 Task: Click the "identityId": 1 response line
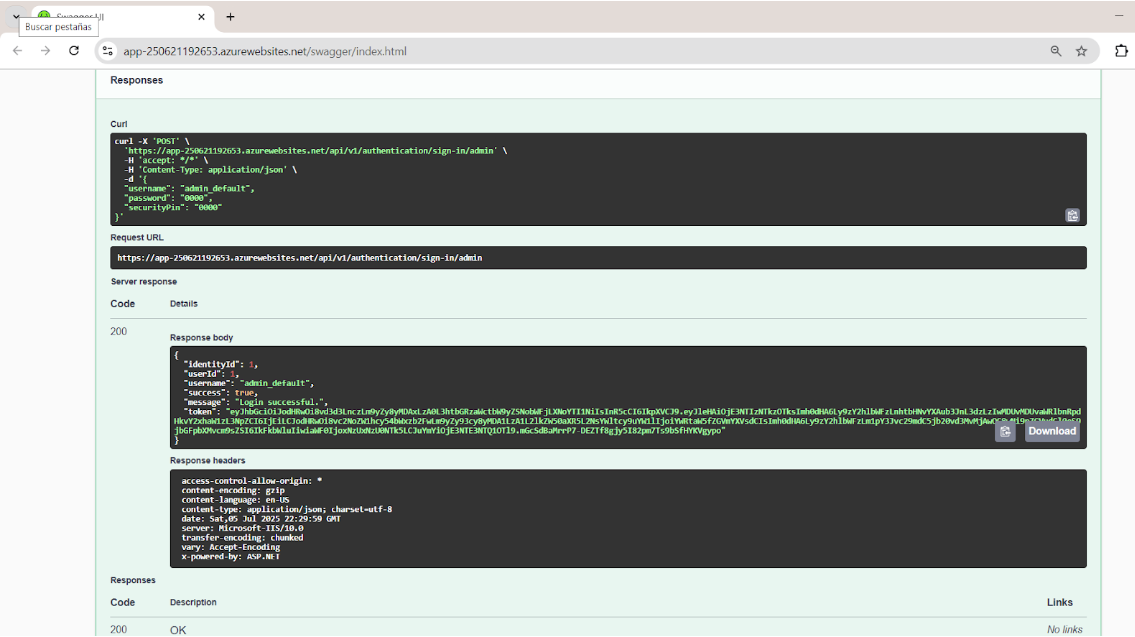point(220,364)
